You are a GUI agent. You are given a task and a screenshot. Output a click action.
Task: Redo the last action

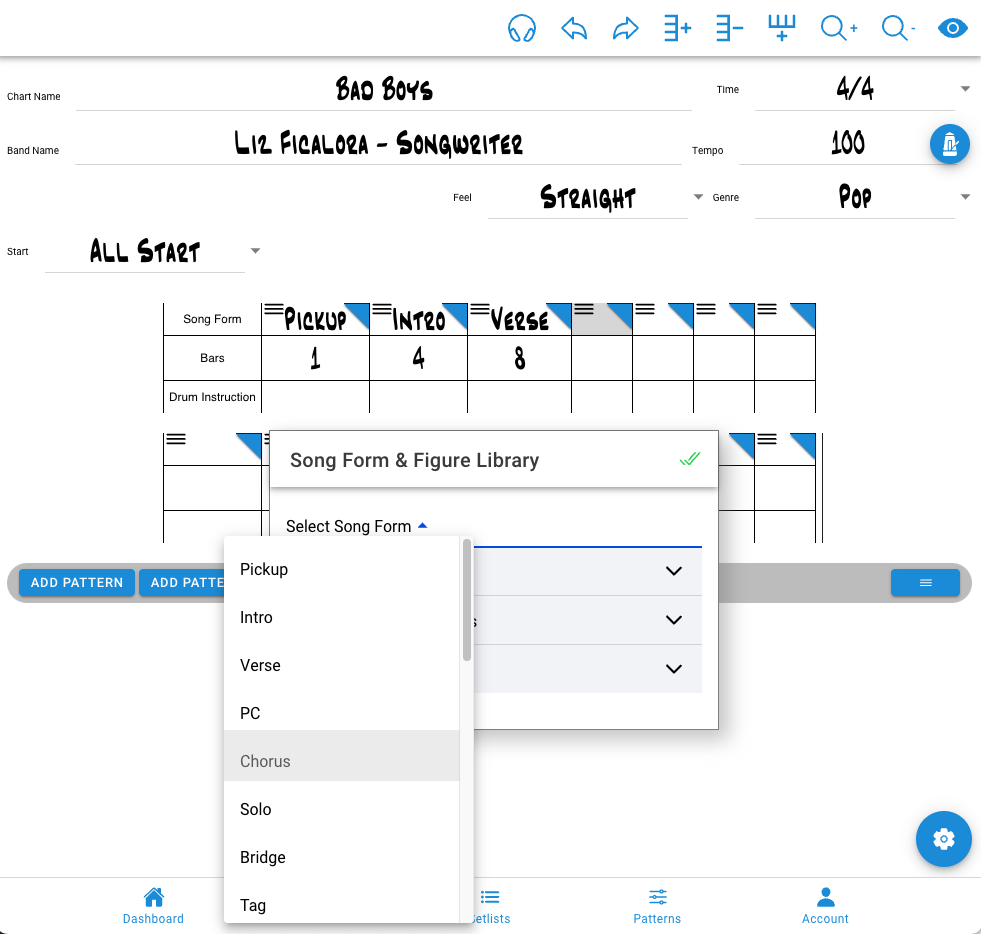pyautogui.click(x=626, y=28)
